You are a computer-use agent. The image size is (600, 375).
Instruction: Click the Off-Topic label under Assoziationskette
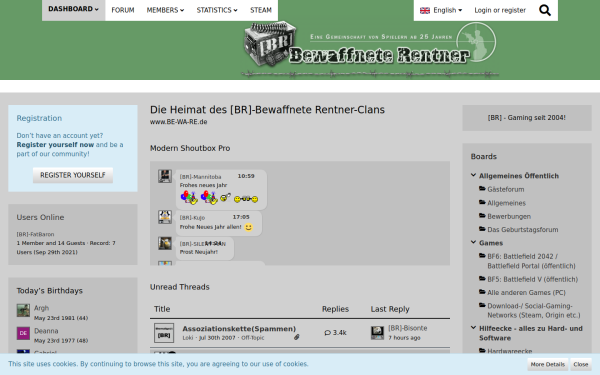pyautogui.click(x=253, y=338)
